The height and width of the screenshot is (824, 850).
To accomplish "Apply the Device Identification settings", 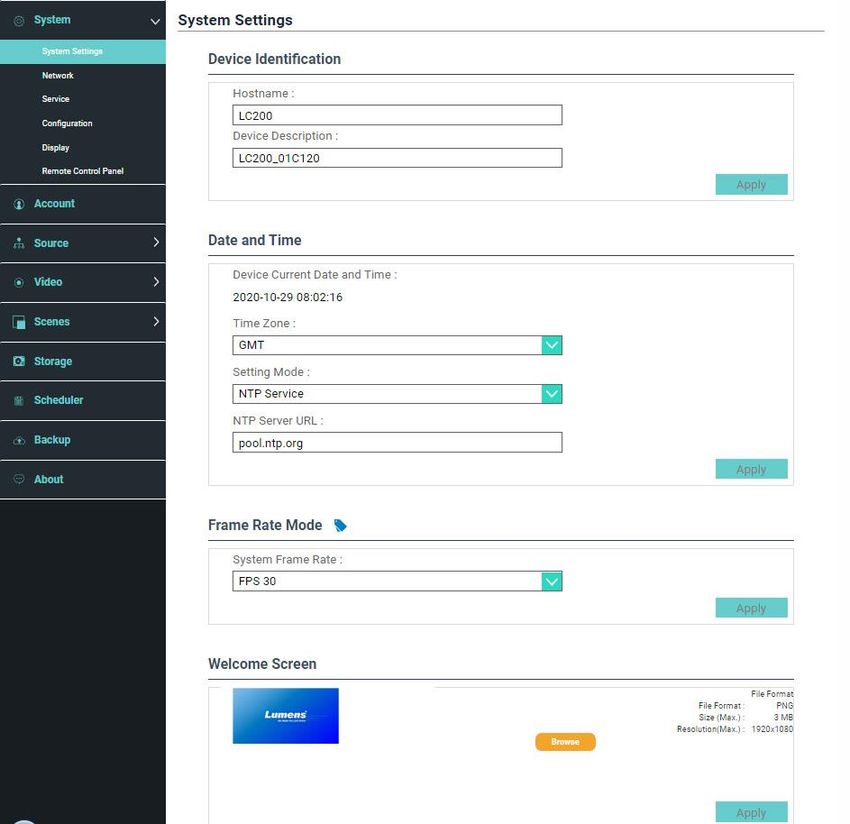I will (x=751, y=184).
